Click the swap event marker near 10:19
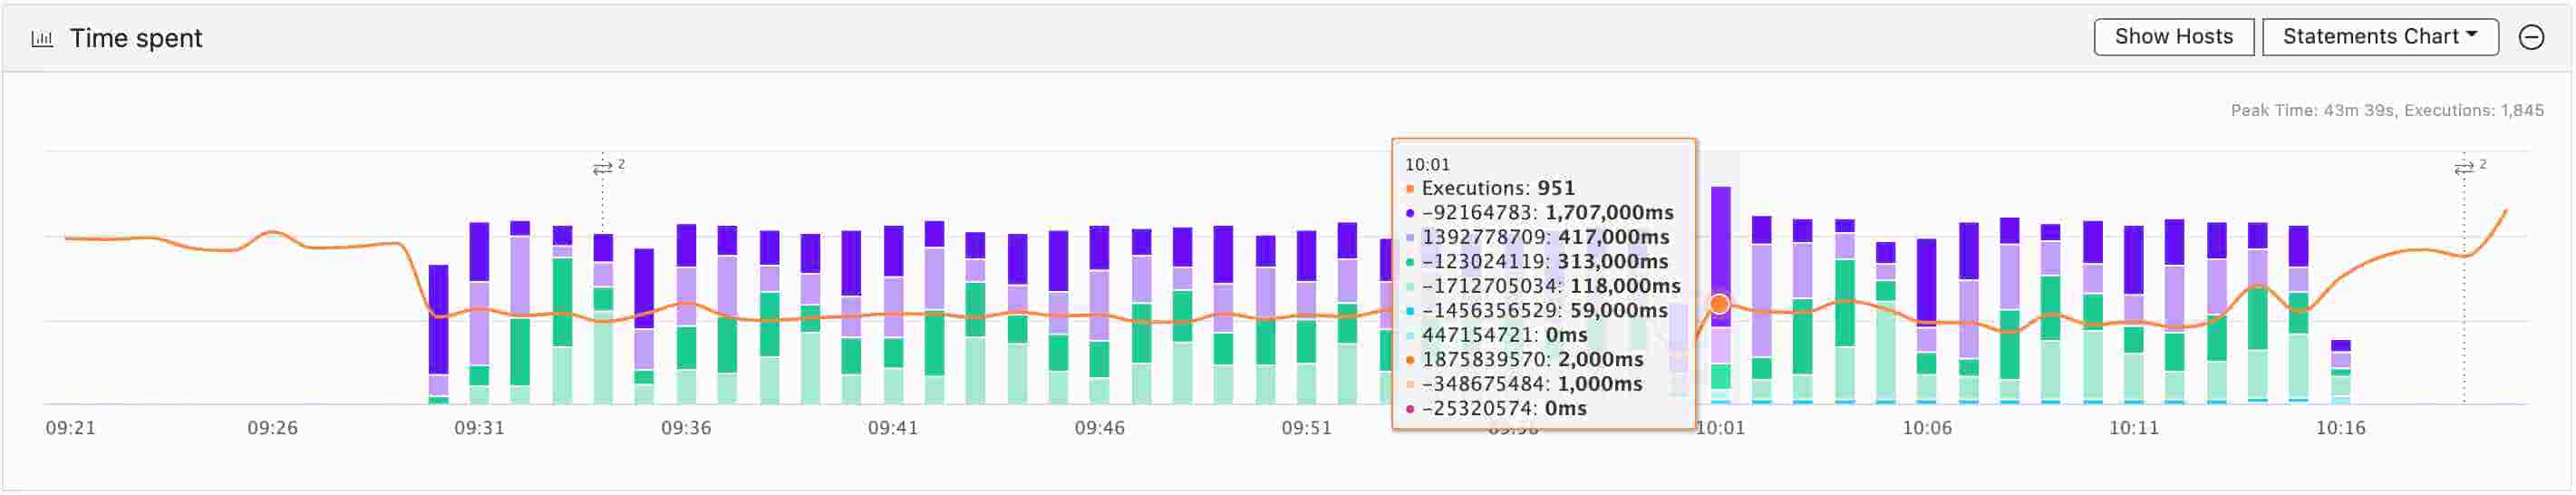Image resolution: width=2576 pixels, height=495 pixels. click(x=2464, y=167)
